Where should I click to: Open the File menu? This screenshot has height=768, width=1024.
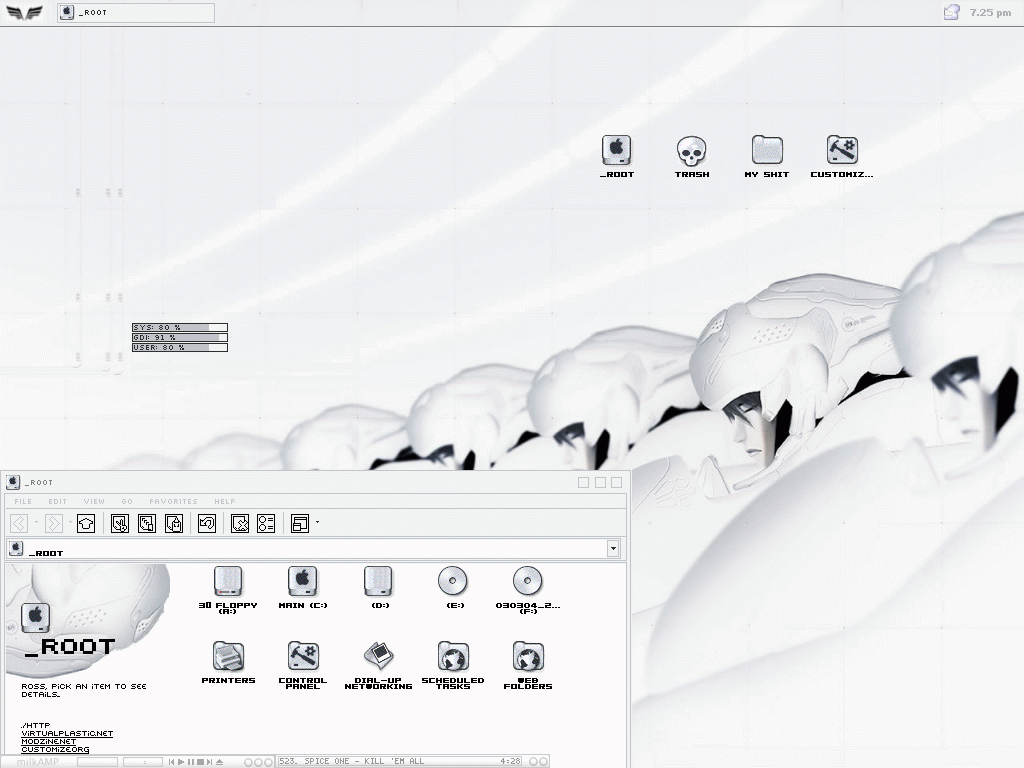coord(23,502)
